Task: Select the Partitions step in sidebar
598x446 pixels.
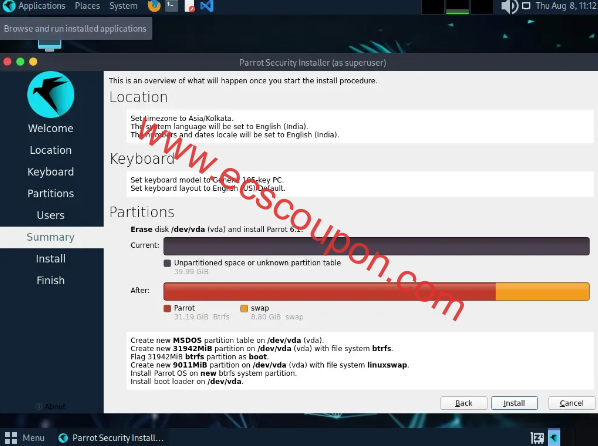Action: pos(51,193)
